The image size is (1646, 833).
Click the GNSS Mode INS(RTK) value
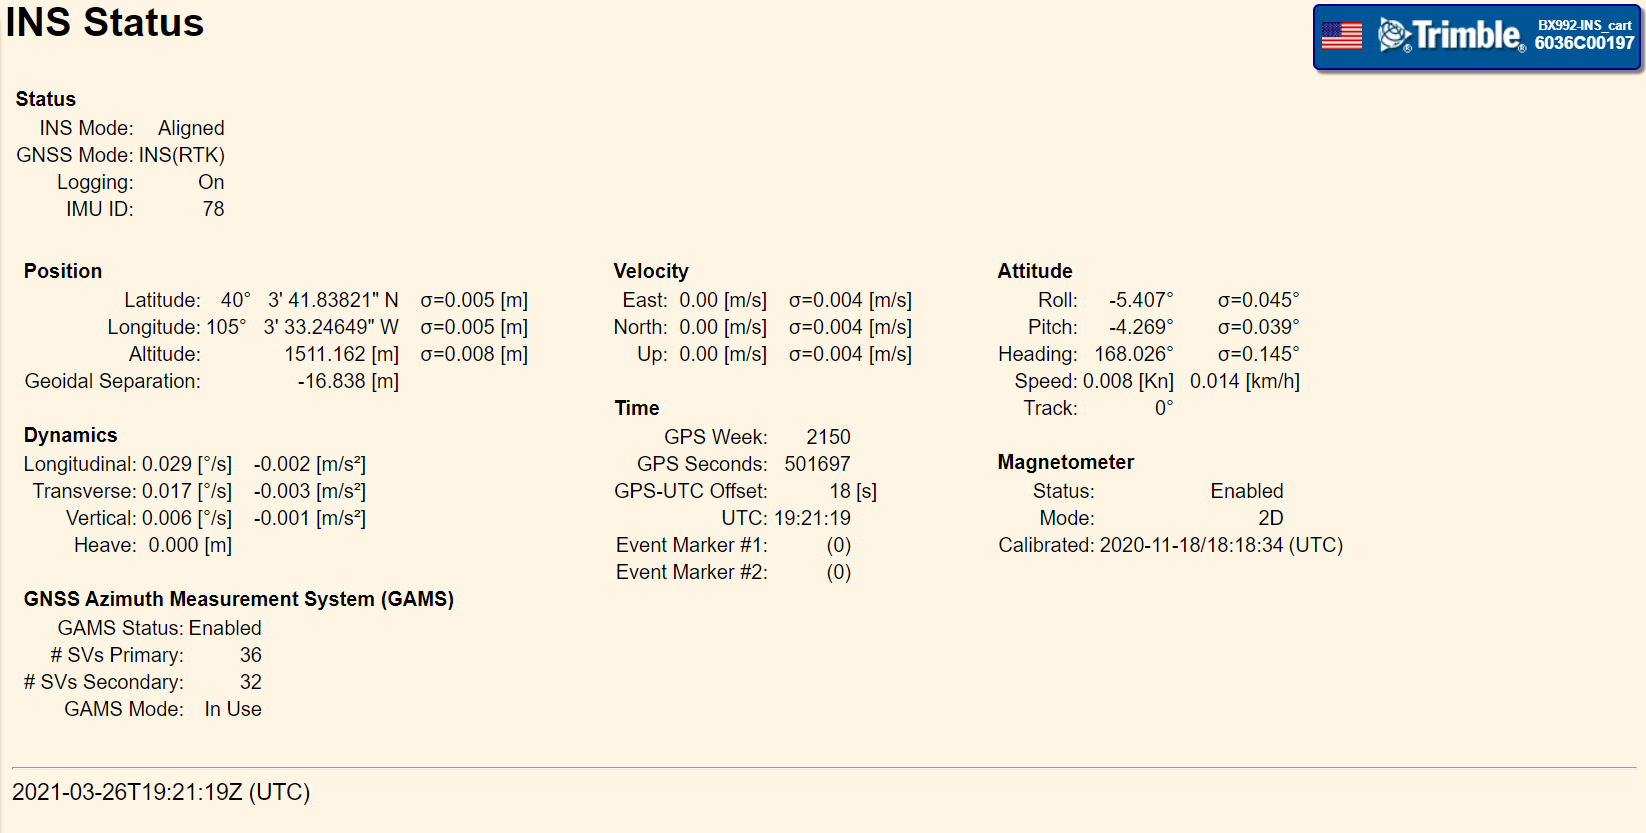click(182, 155)
